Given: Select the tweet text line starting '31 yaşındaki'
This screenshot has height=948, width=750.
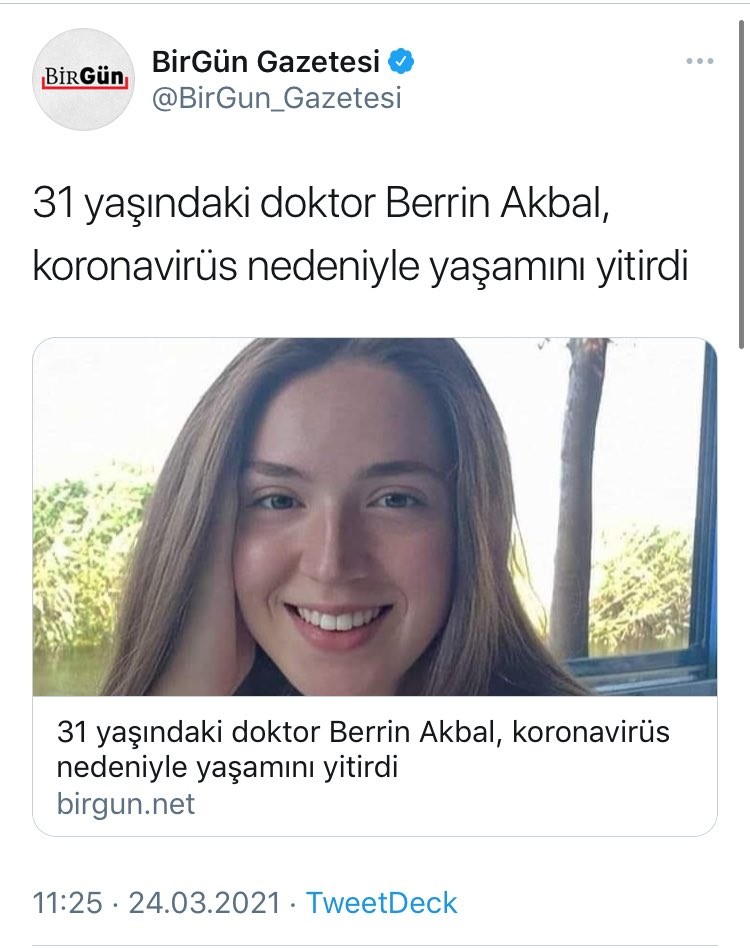Looking at the screenshot, I should coord(320,203).
